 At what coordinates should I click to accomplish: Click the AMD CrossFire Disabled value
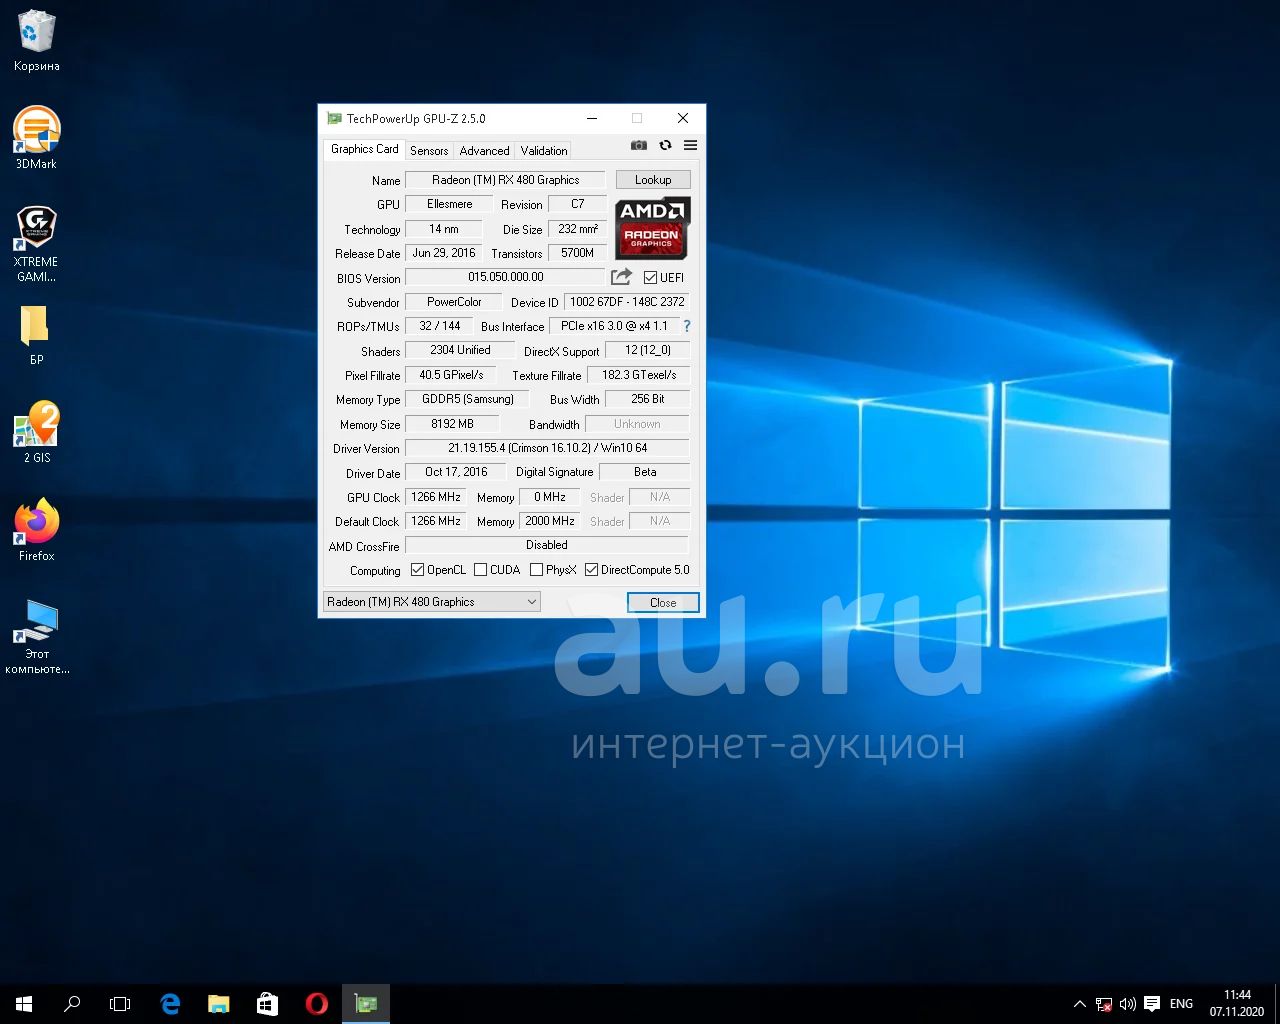pyautogui.click(x=547, y=545)
